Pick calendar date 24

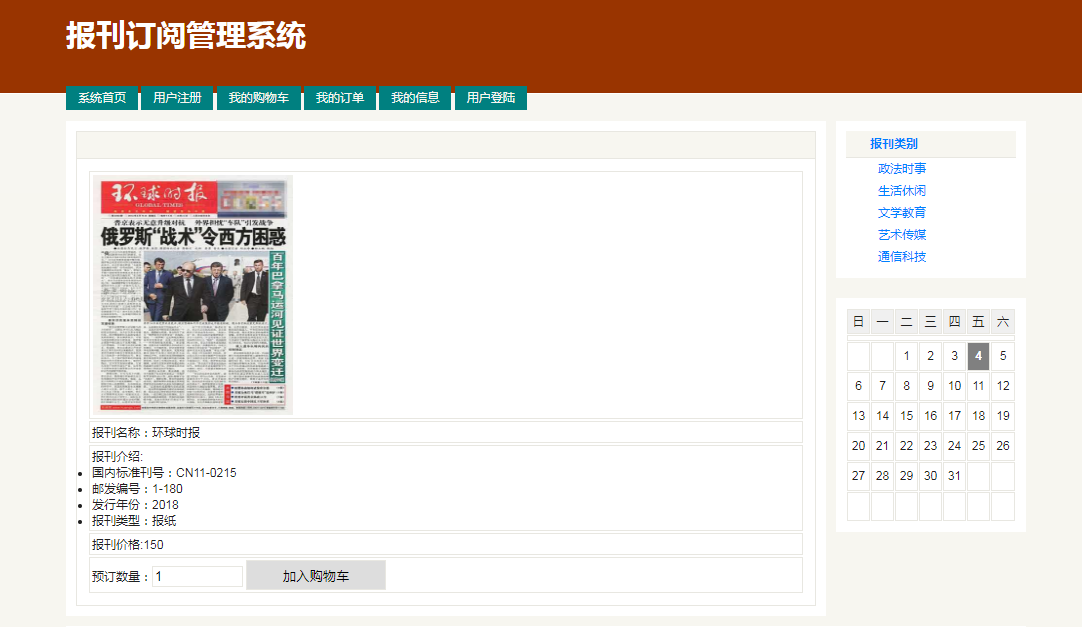[x=954, y=446]
